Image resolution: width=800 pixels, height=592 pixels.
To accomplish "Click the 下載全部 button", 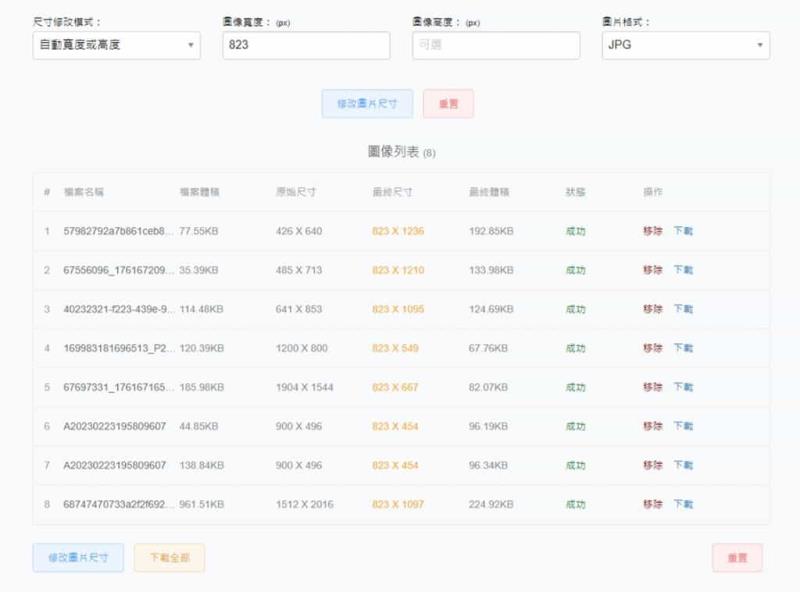I will point(169,557).
